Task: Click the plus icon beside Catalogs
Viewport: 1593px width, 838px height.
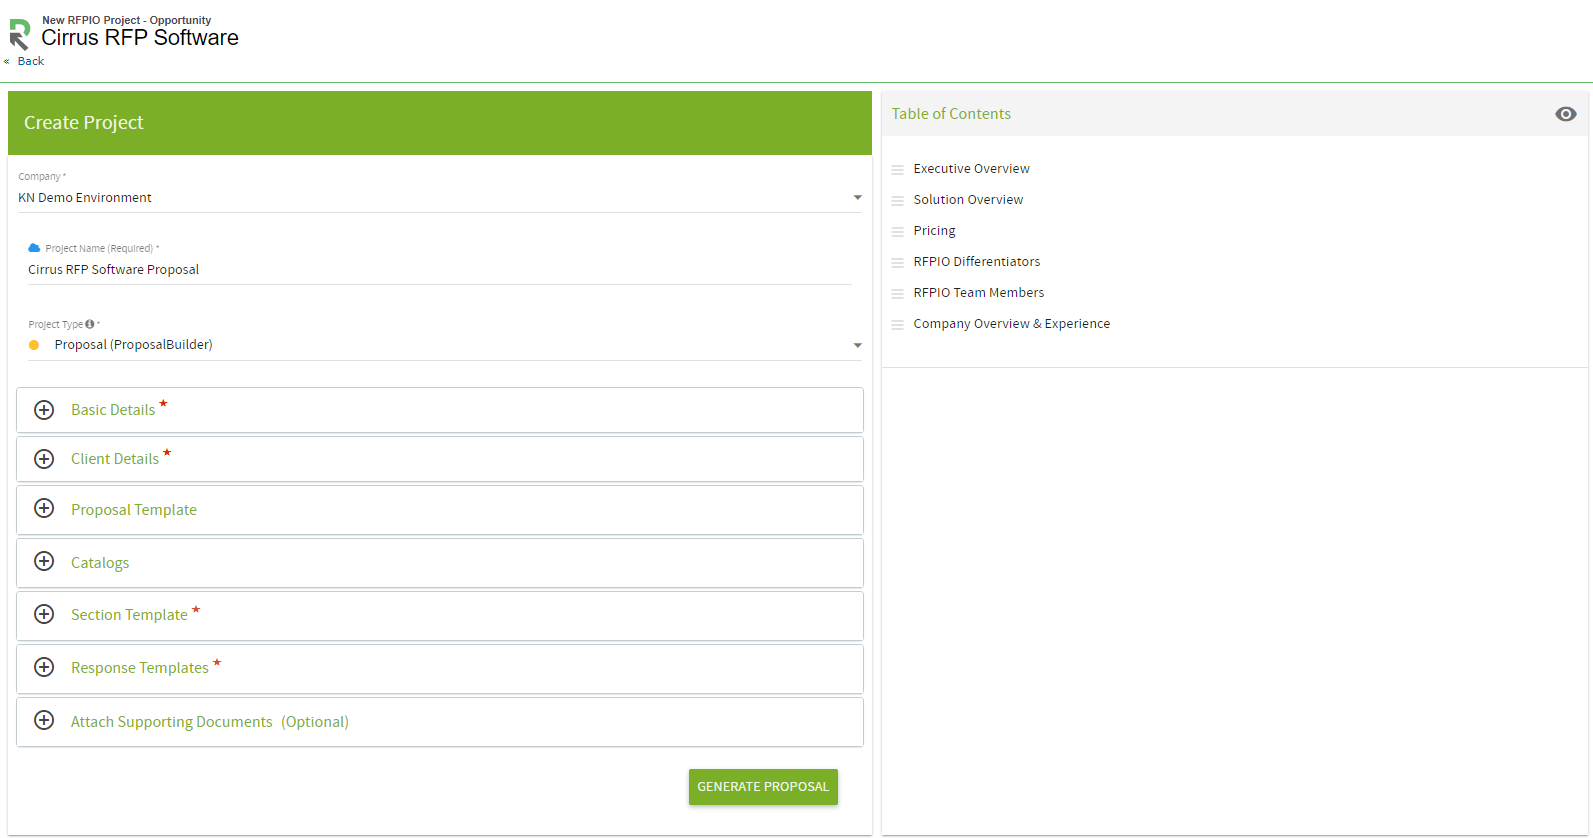Action: (x=44, y=561)
